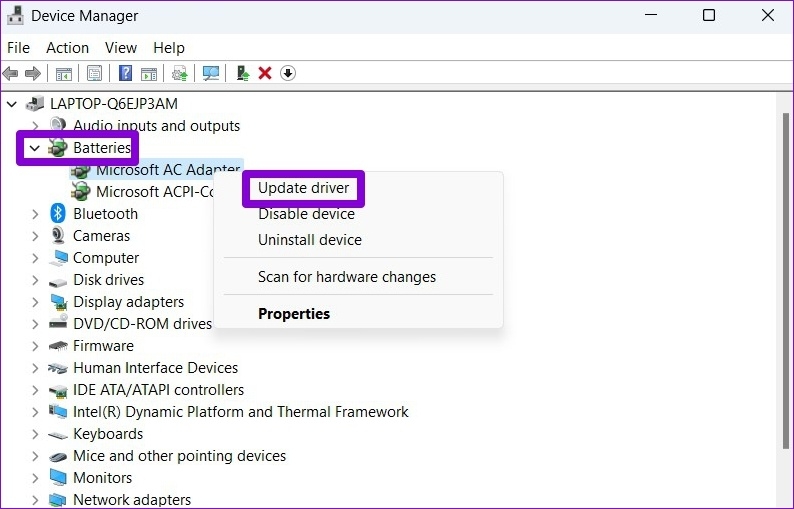Click Scan for hardware changes toolbar icon

tap(211, 73)
